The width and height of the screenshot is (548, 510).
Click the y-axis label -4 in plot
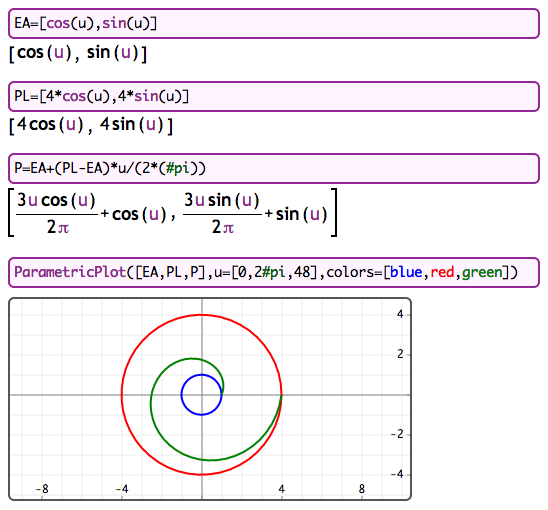click(x=397, y=474)
